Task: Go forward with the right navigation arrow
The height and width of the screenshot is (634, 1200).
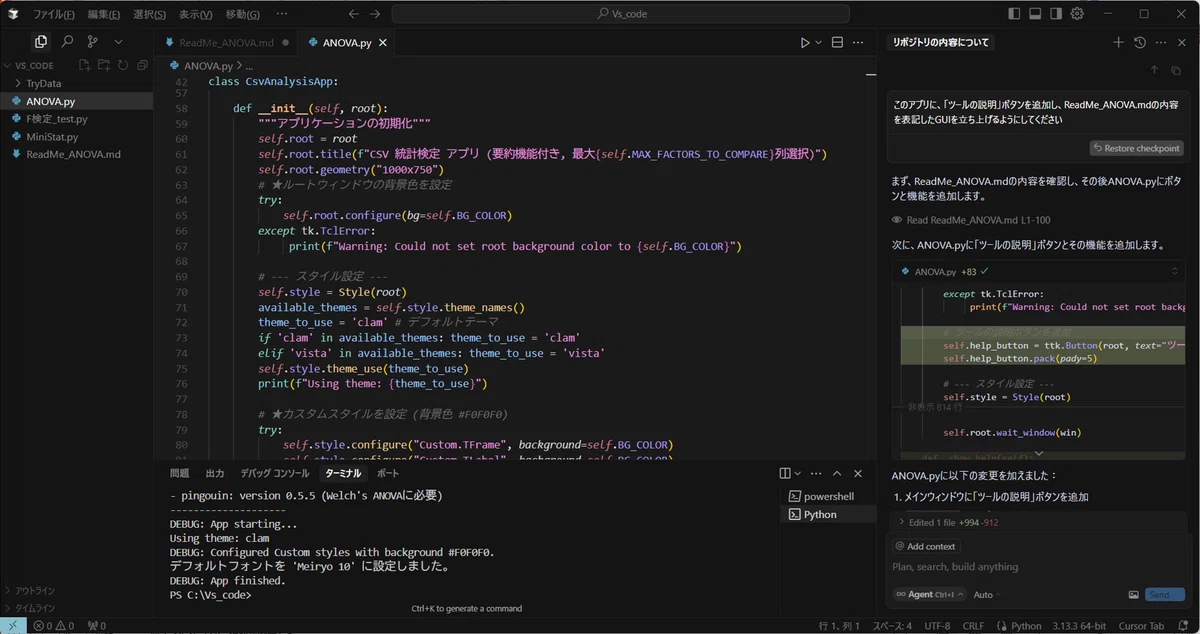Action: coord(374,14)
